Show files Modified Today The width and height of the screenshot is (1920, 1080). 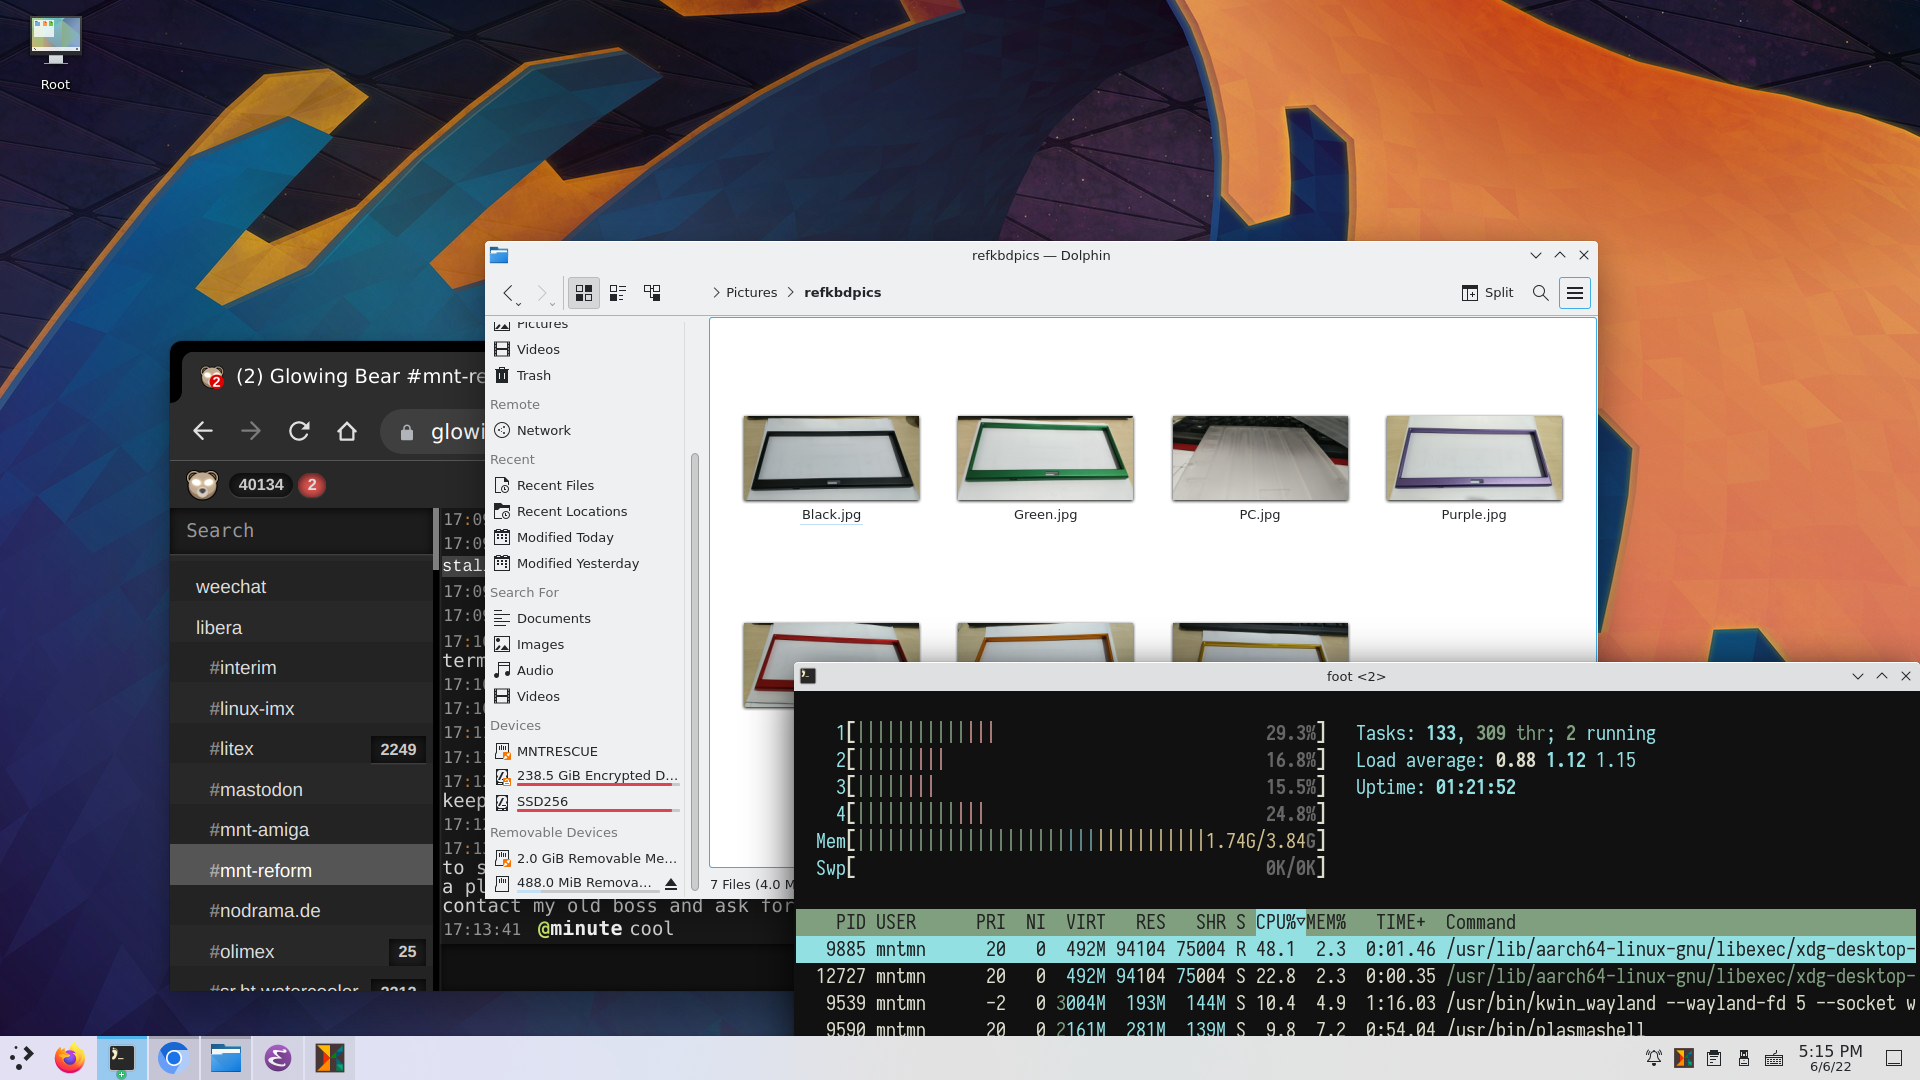coord(585,537)
